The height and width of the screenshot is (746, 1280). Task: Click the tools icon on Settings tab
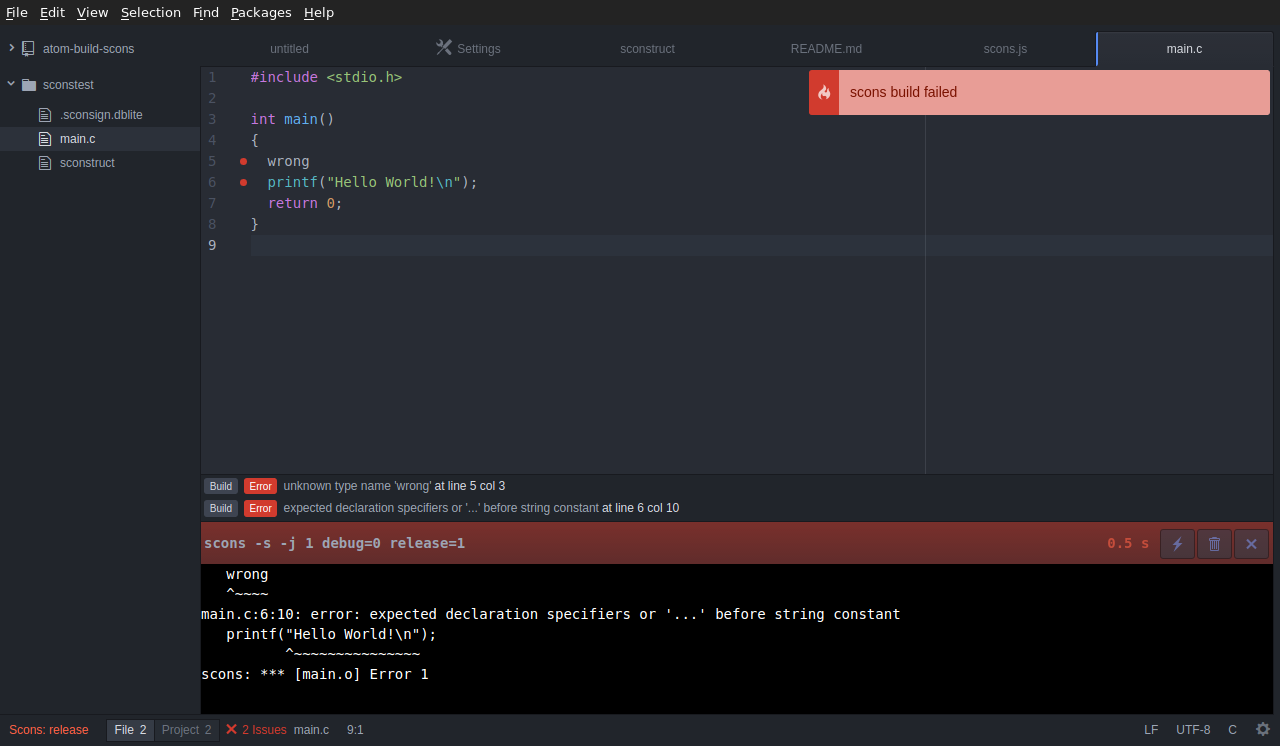click(444, 47)
